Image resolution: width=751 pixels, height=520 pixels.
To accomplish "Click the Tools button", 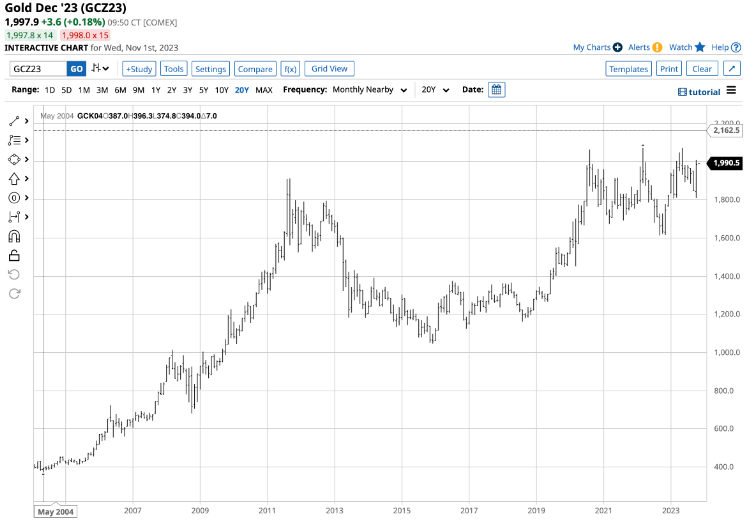I will 173,68.
